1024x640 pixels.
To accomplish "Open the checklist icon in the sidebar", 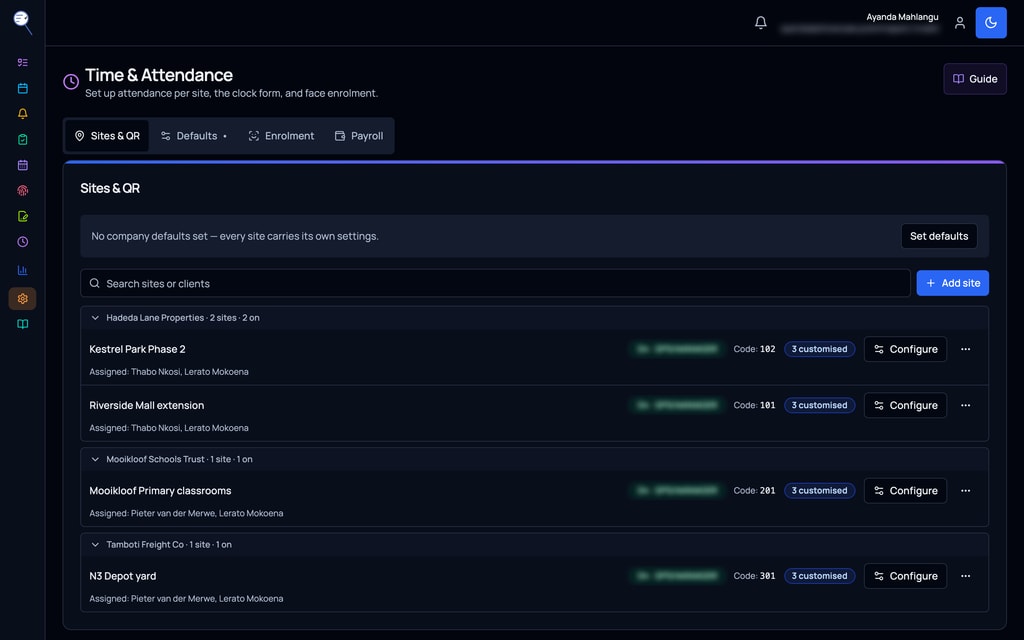I will point(23,63).
